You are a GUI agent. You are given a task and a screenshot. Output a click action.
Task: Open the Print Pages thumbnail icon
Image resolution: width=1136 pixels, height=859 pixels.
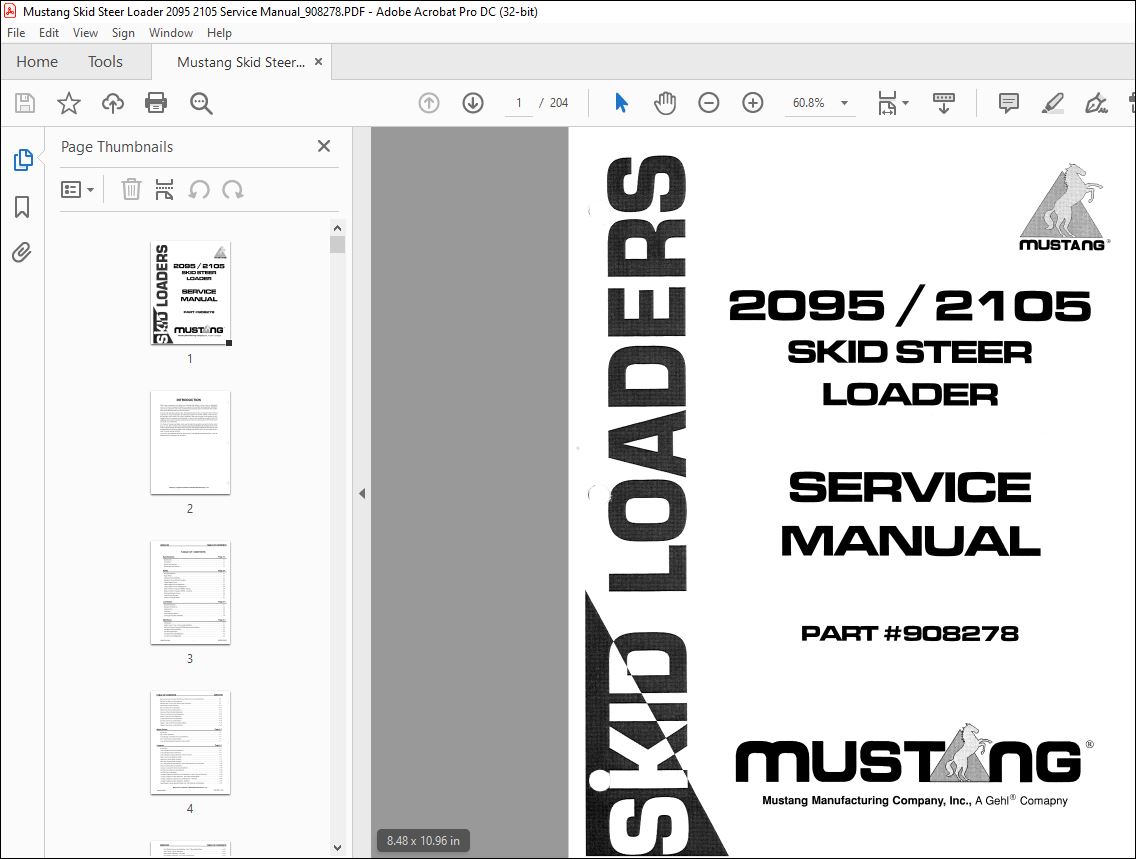164,190
